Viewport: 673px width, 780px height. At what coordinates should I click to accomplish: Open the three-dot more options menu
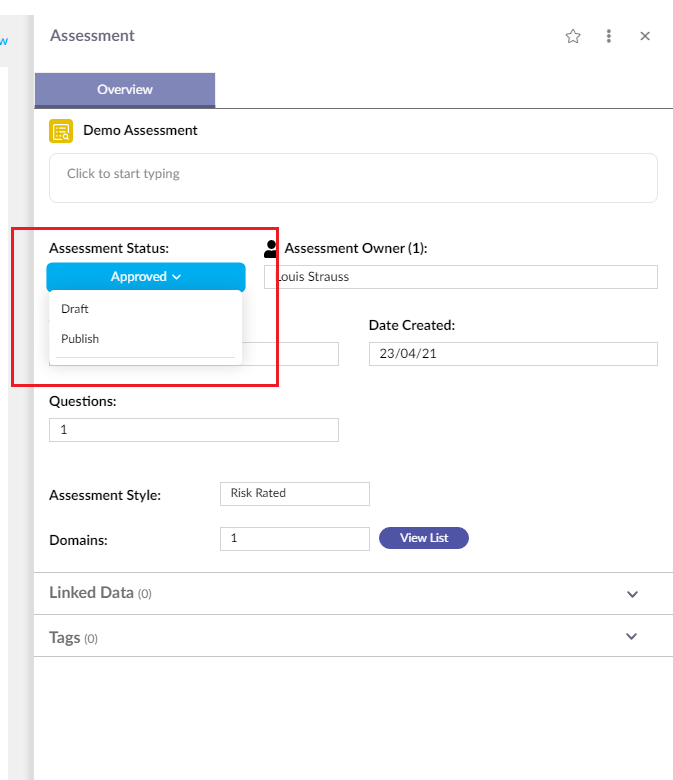point(608,36)
